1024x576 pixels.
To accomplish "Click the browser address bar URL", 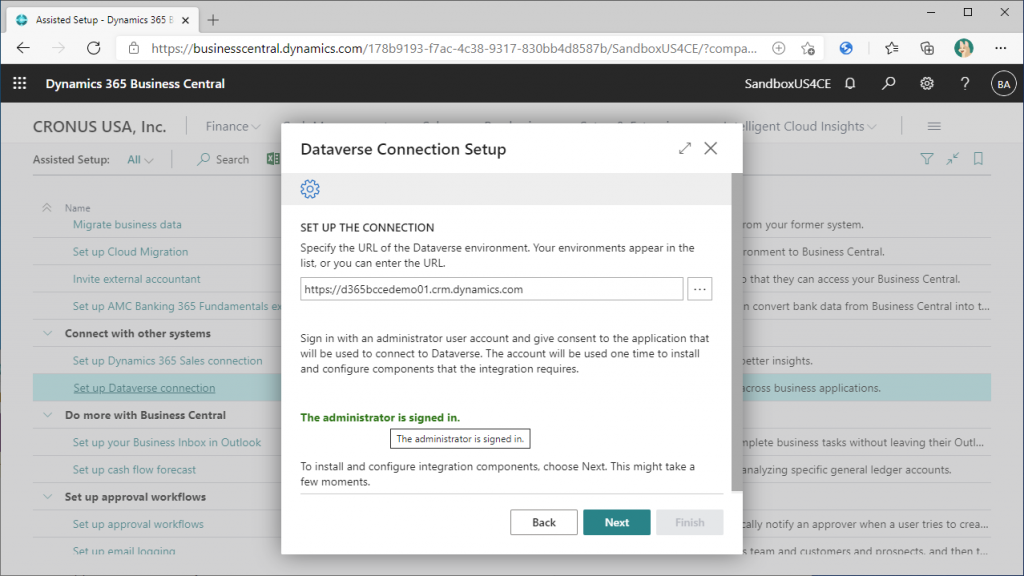I will 454,48.
